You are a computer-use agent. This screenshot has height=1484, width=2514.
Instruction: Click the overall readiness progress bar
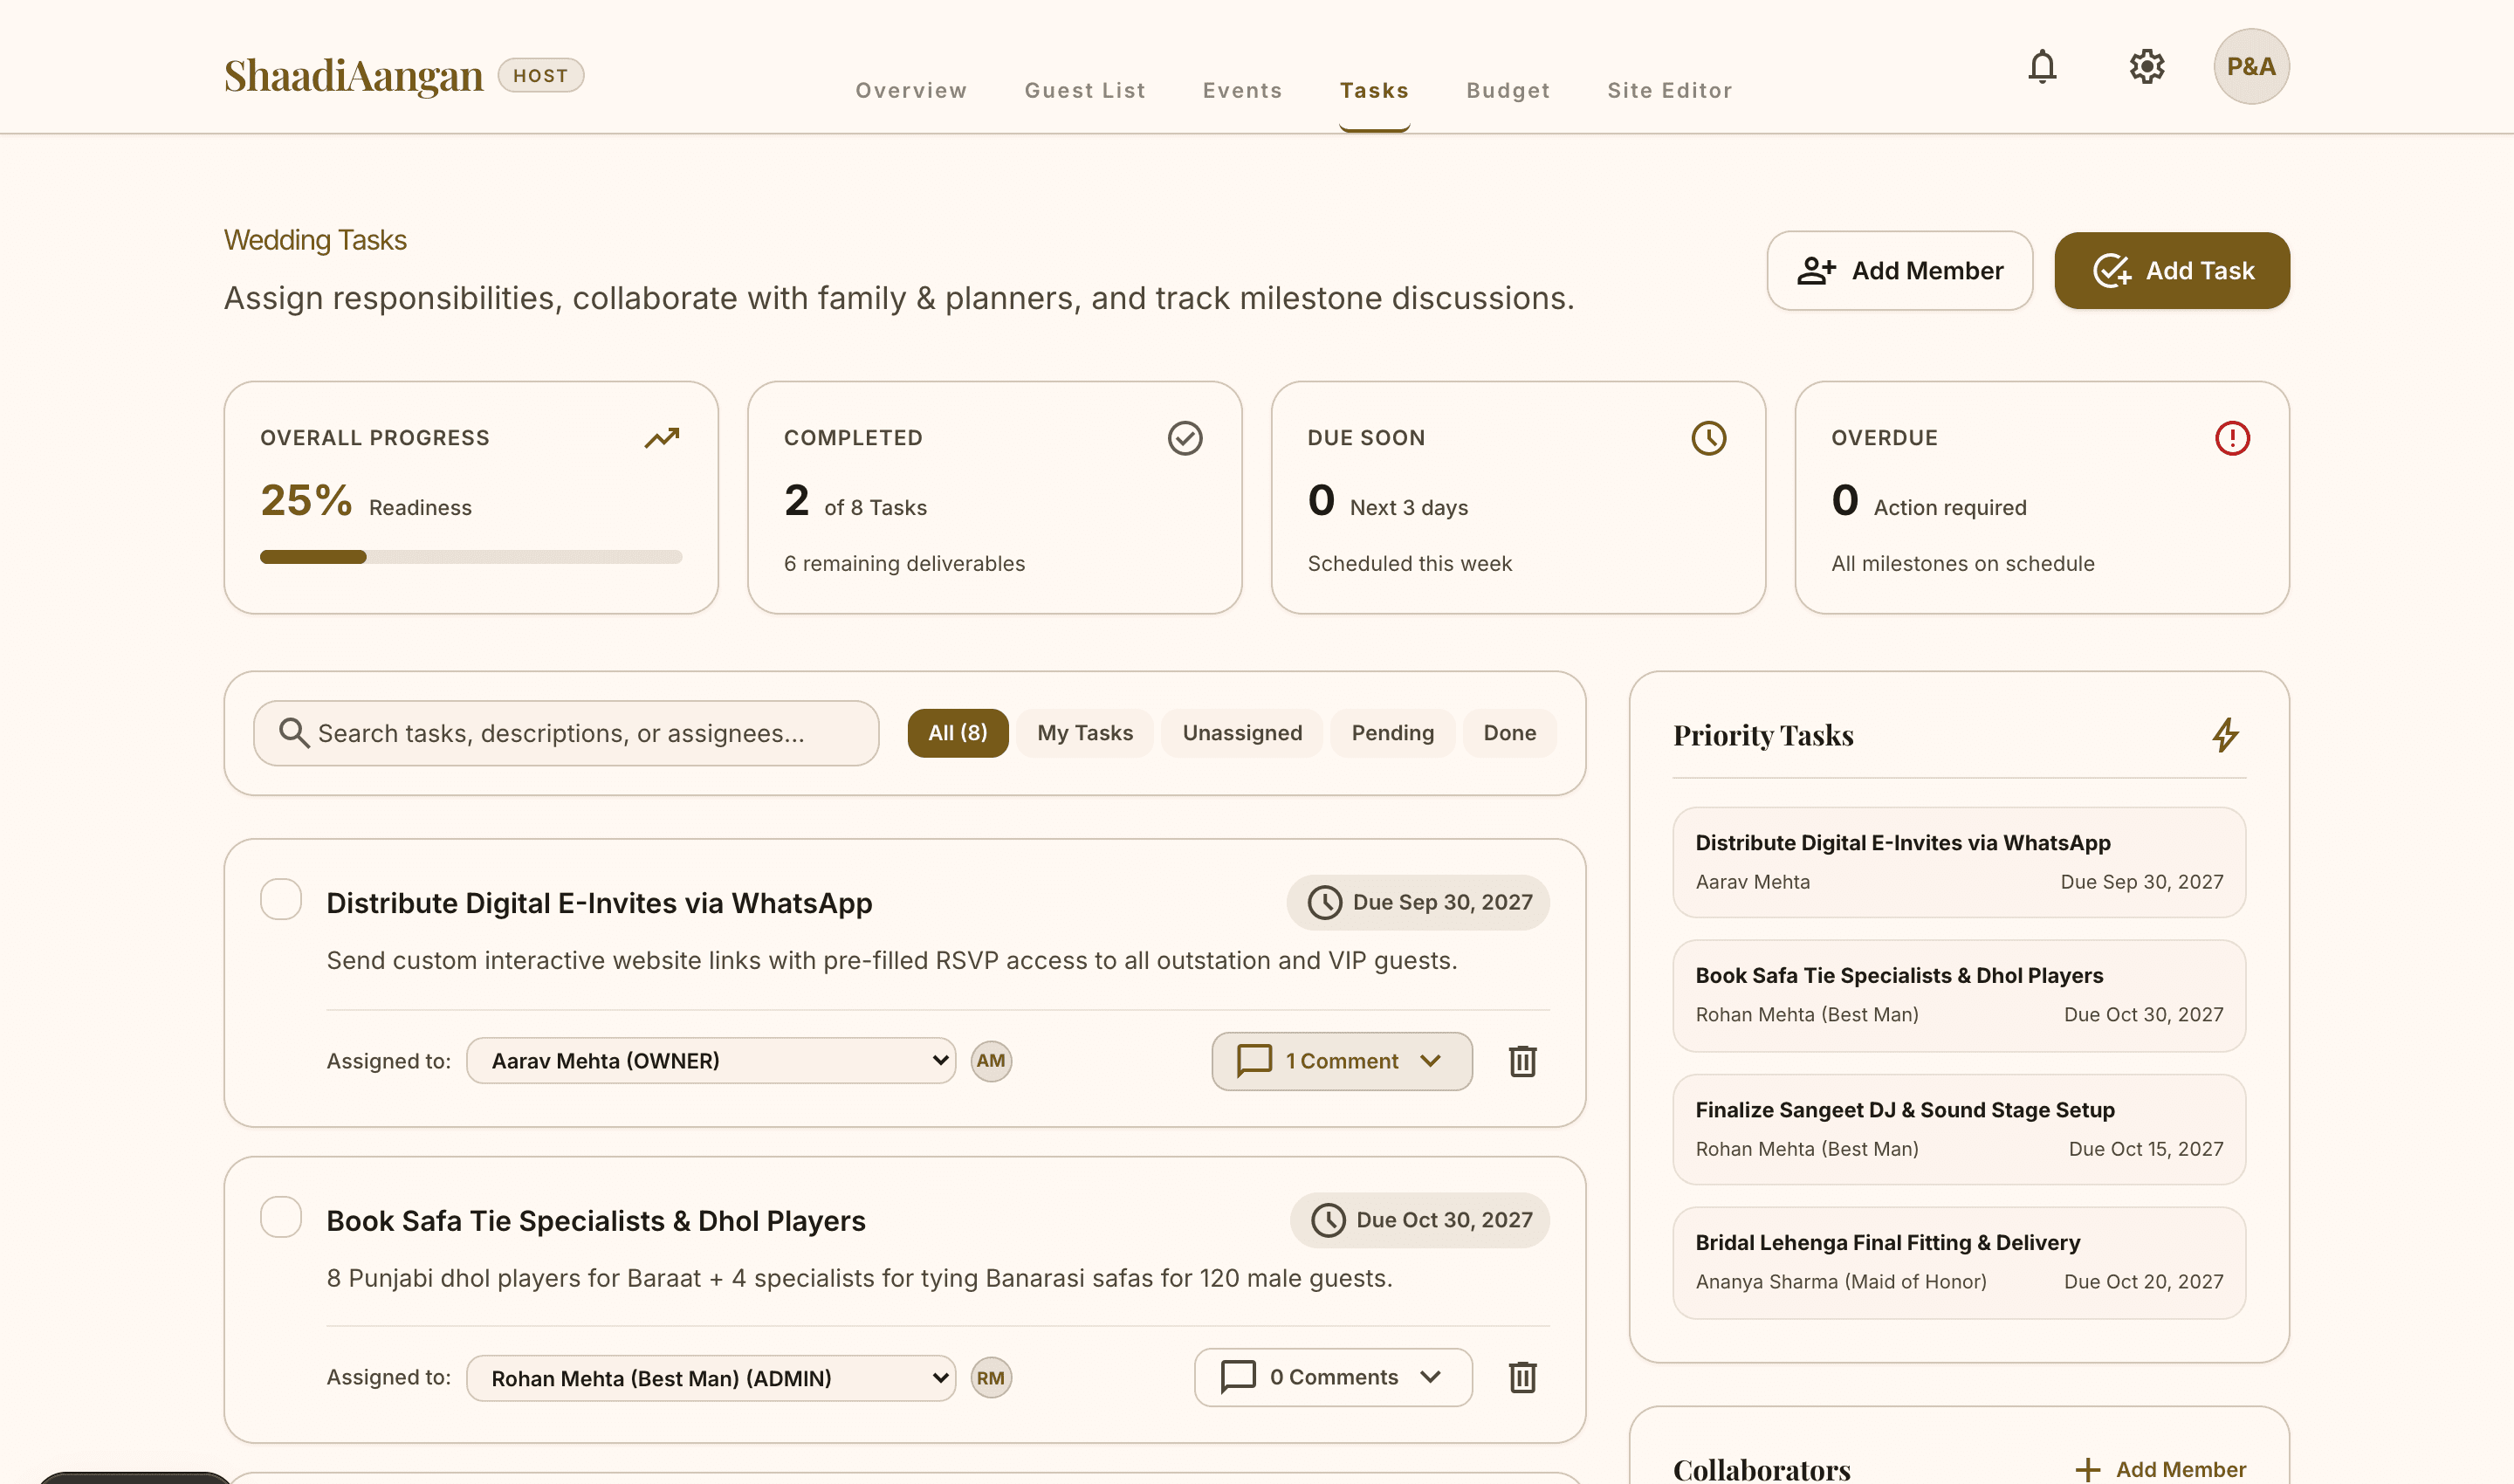click(x=471, y=557)
